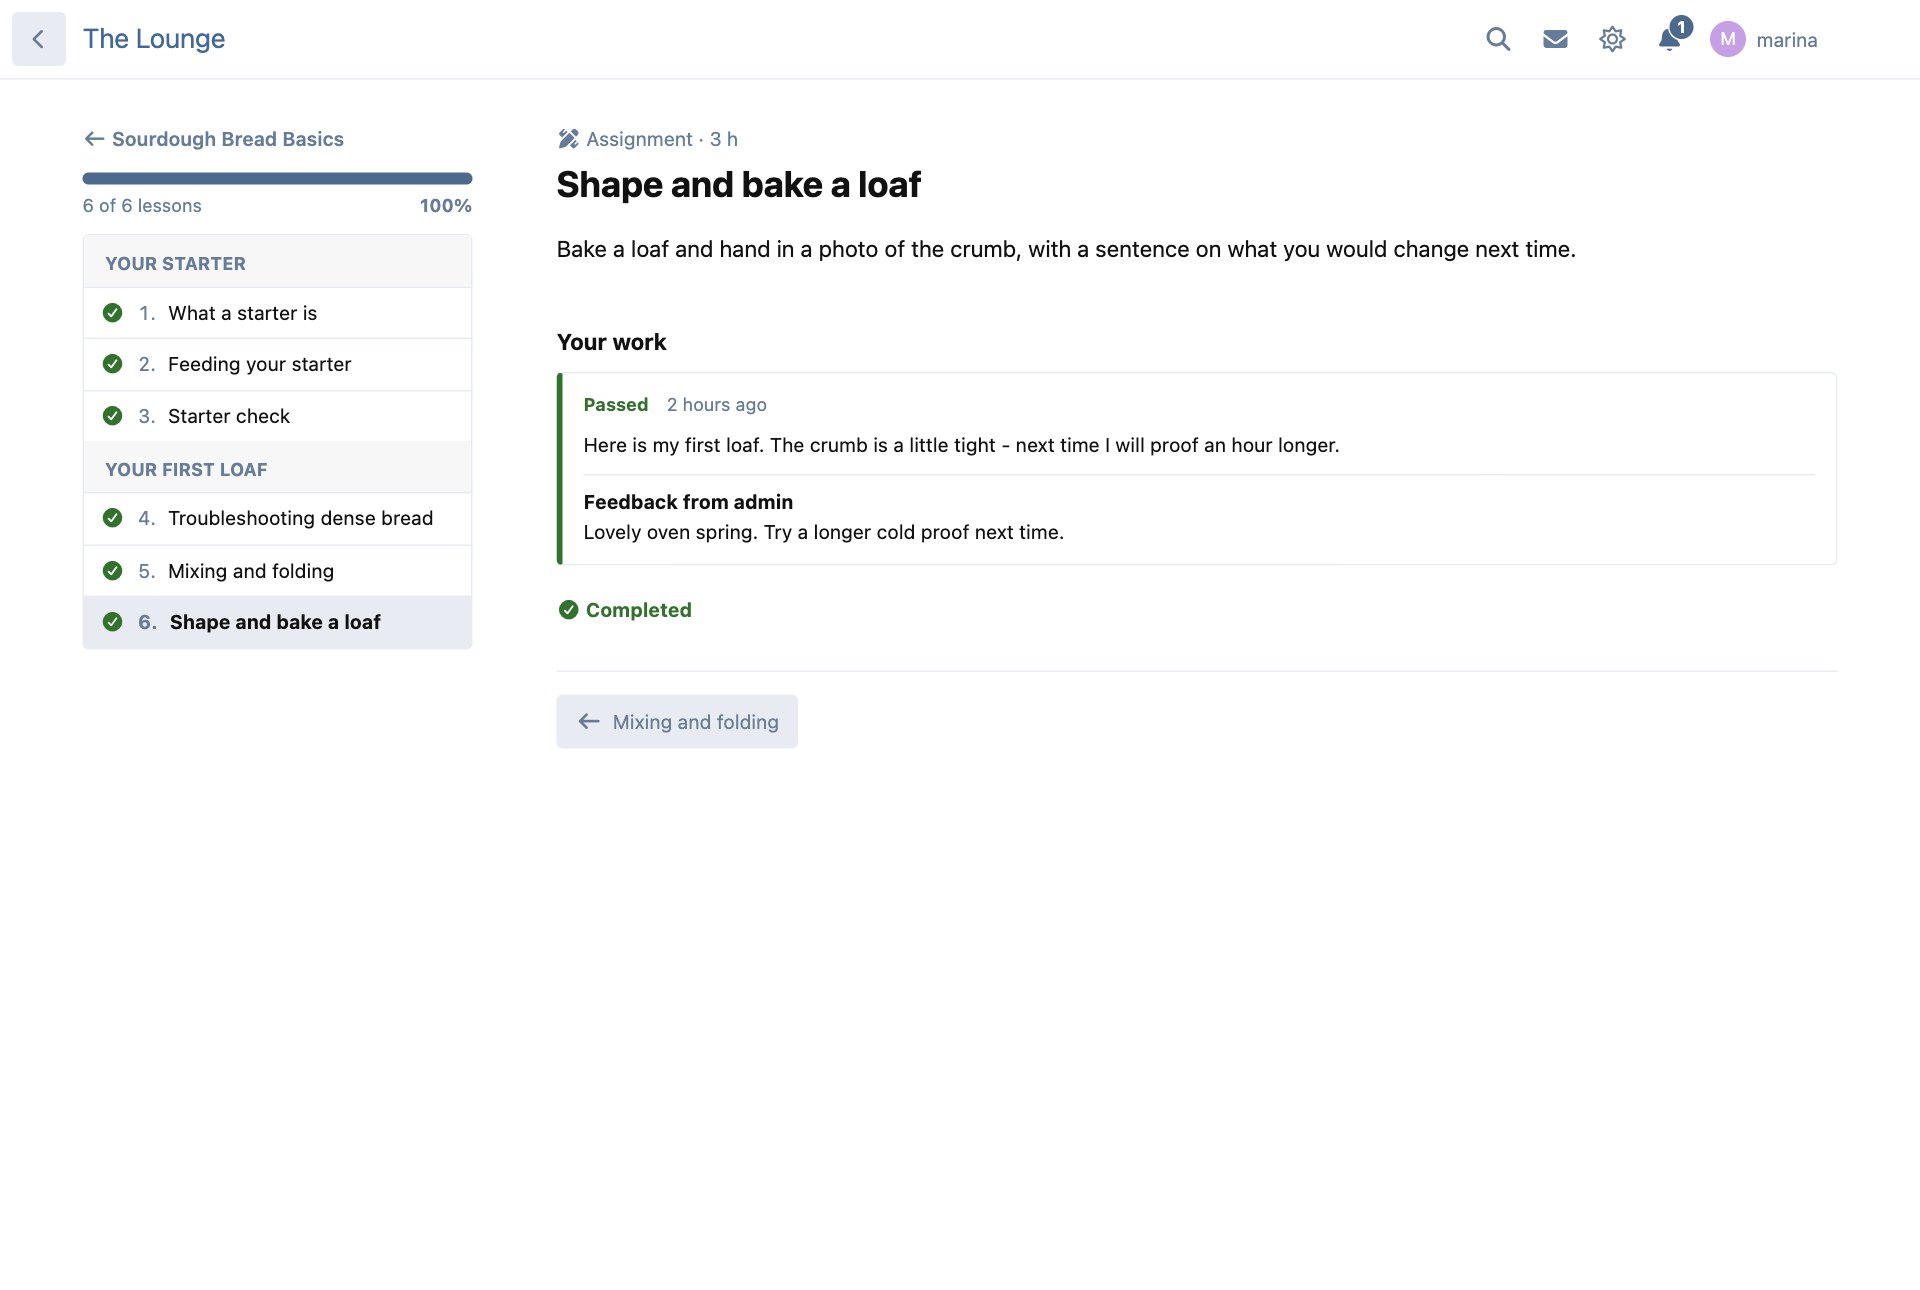Click the Shape and bake a loaf page title
1920x1290 pixels.
coord(739,185)
